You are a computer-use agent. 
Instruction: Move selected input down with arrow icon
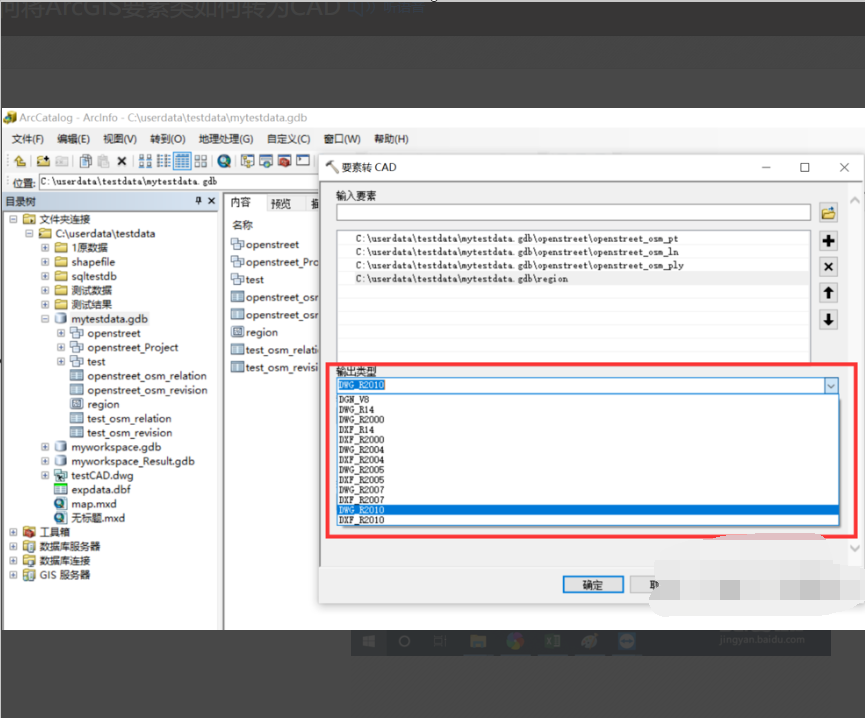click(828, 319)
